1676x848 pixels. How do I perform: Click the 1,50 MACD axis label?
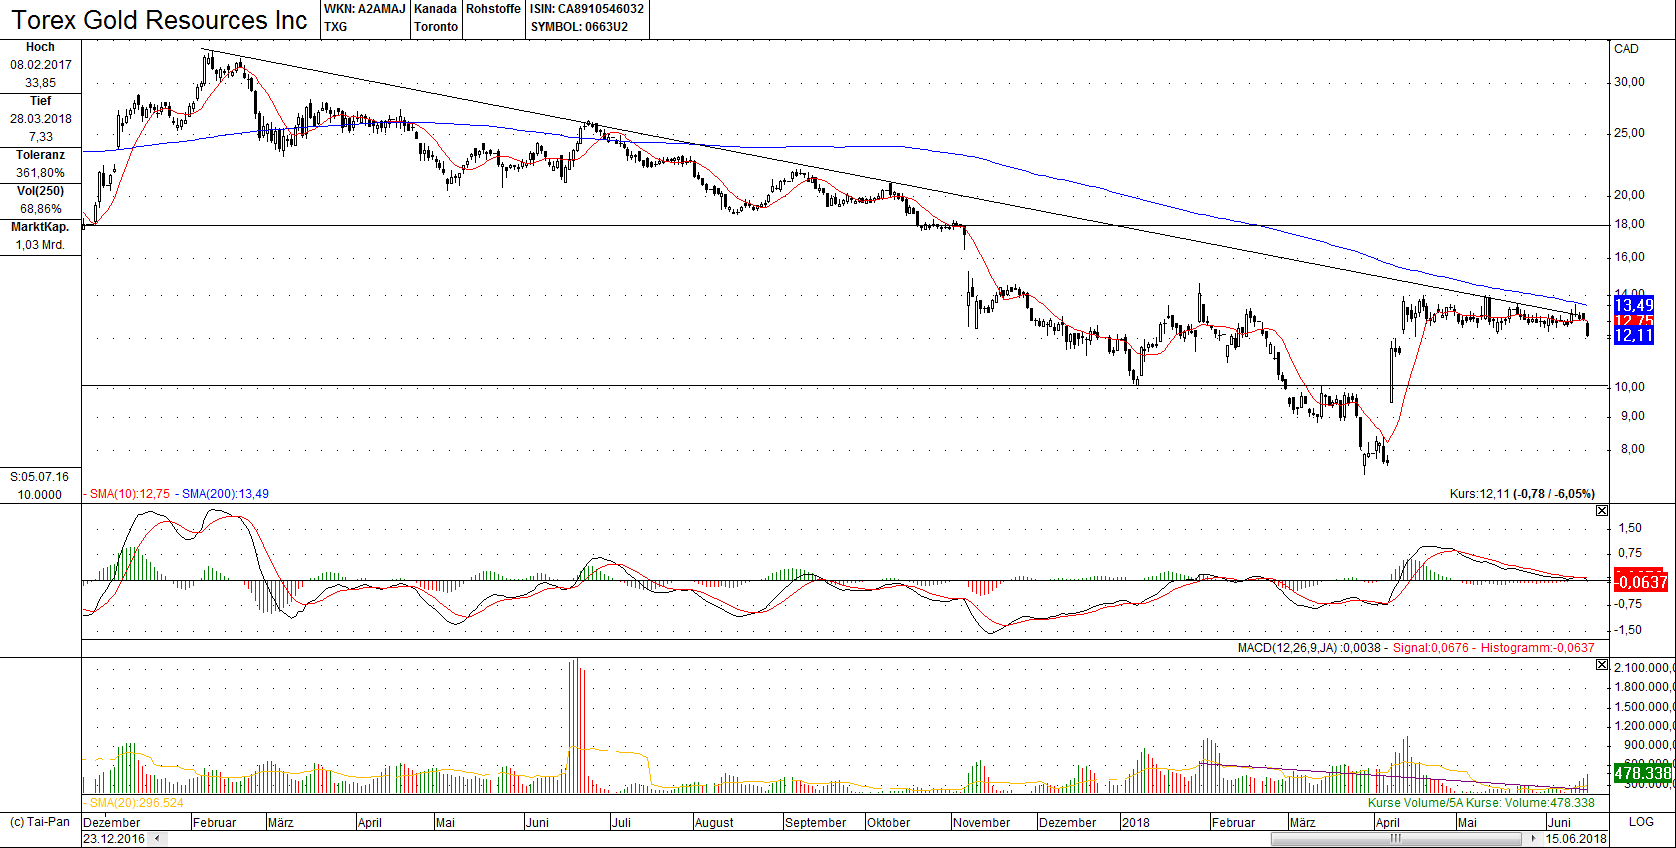[x=1630, y=528]
